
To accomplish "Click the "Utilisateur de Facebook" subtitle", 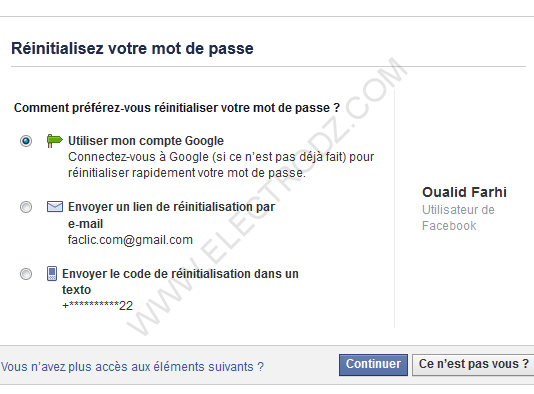I will [458, 218].
